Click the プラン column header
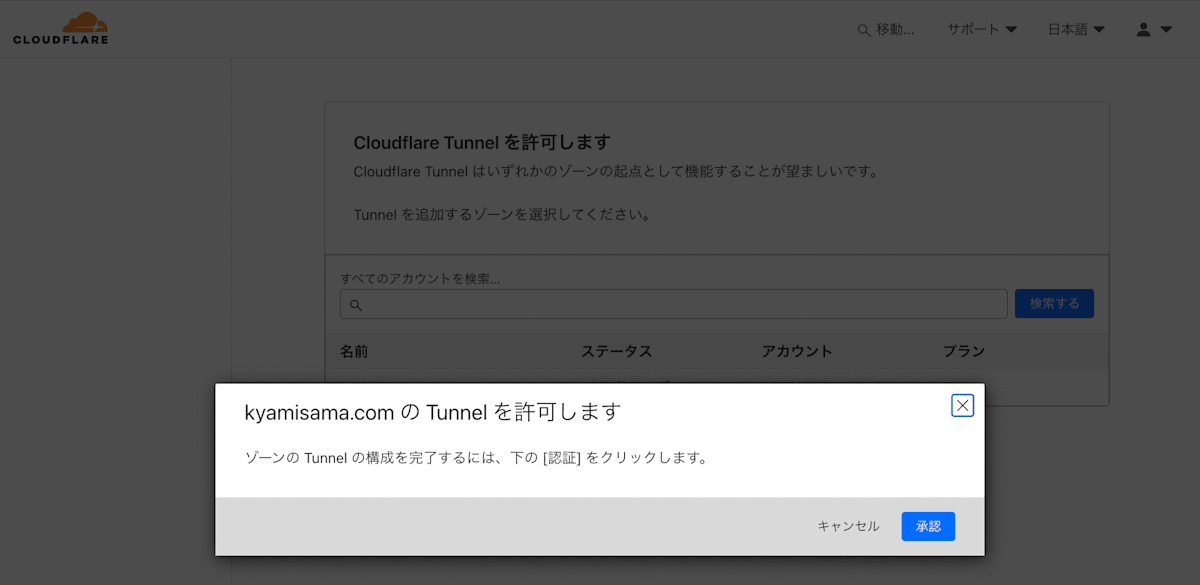This screenshot has height=585, width=1200. point(964,352)
